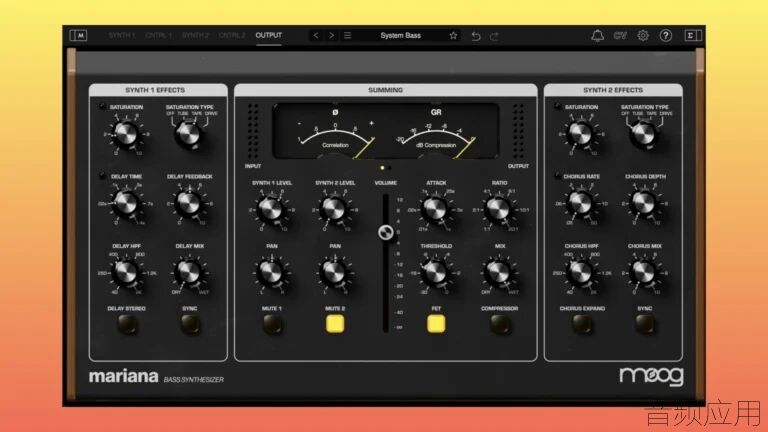Open the CV settings icon
The image size is (768, 432).
620,35
